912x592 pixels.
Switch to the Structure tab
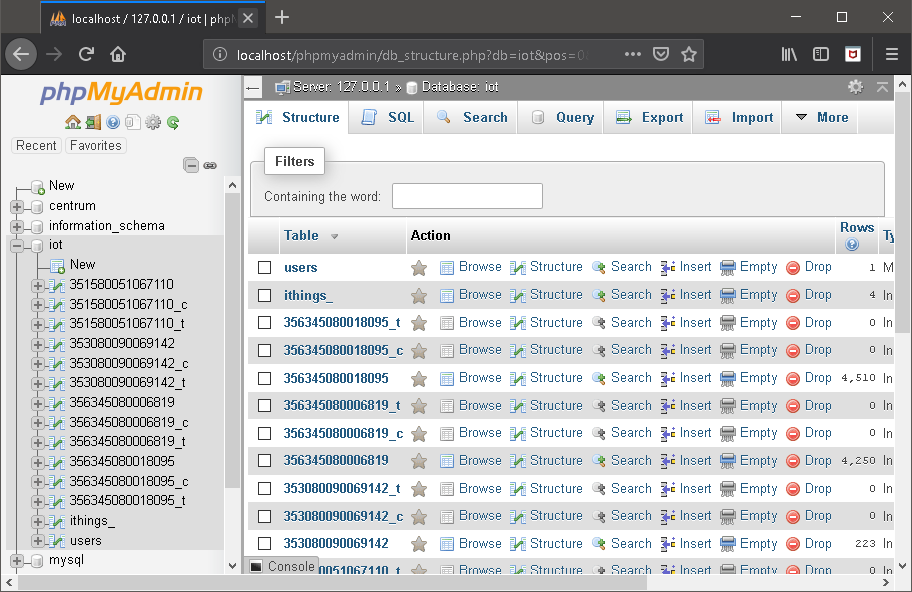(x=297, y=117)
